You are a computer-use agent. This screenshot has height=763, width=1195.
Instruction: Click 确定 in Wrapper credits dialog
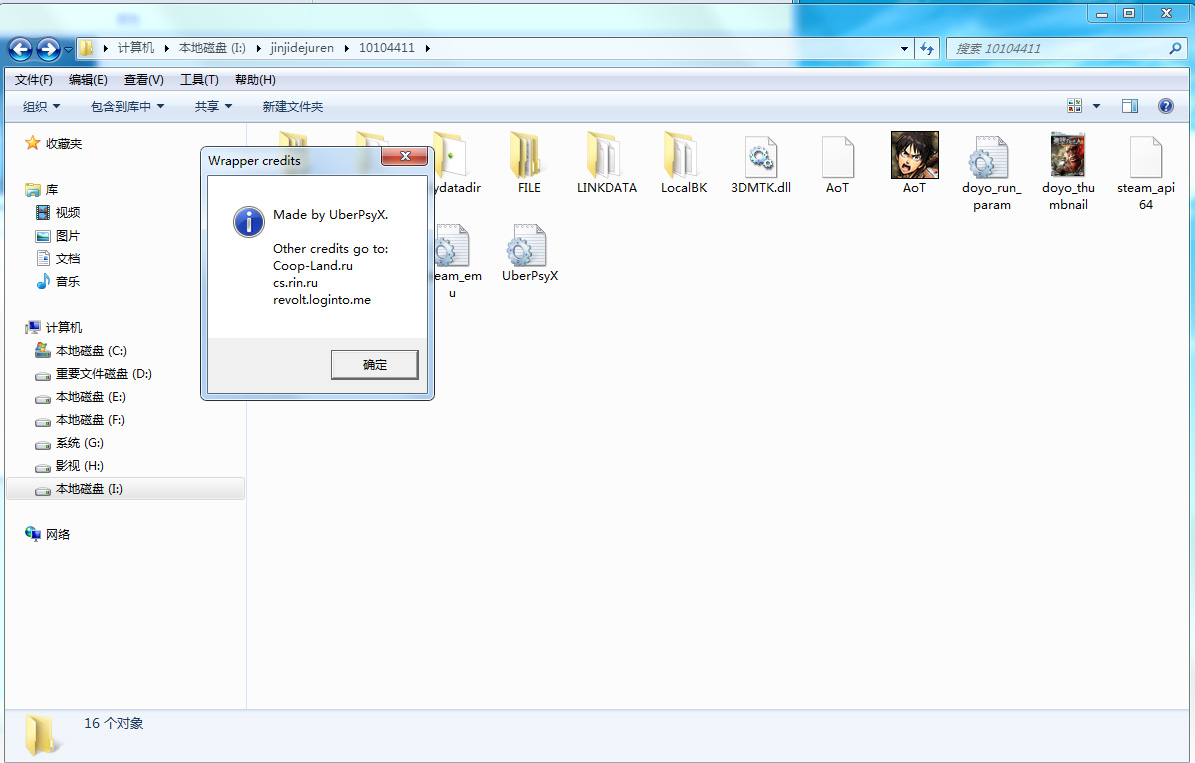374,364
